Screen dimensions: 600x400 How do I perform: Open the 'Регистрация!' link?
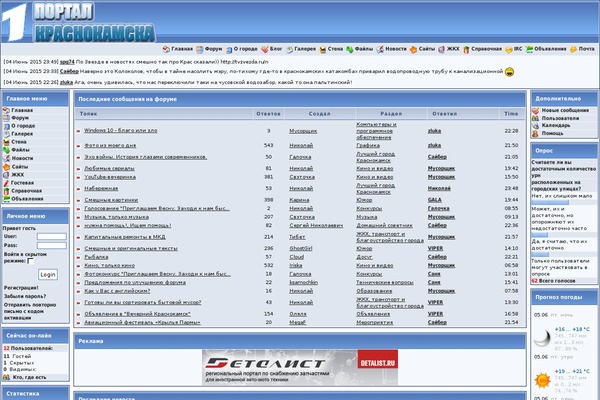click(21, 288)
